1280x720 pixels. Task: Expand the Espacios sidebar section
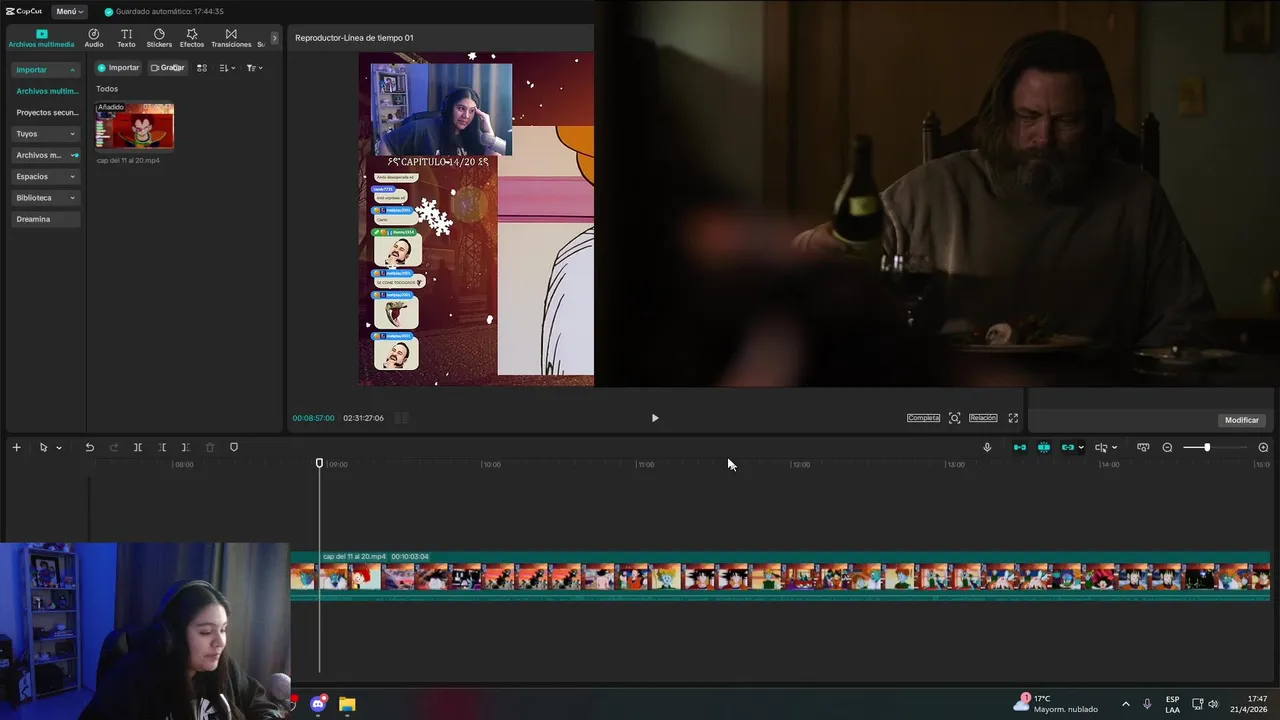(45, 176)
